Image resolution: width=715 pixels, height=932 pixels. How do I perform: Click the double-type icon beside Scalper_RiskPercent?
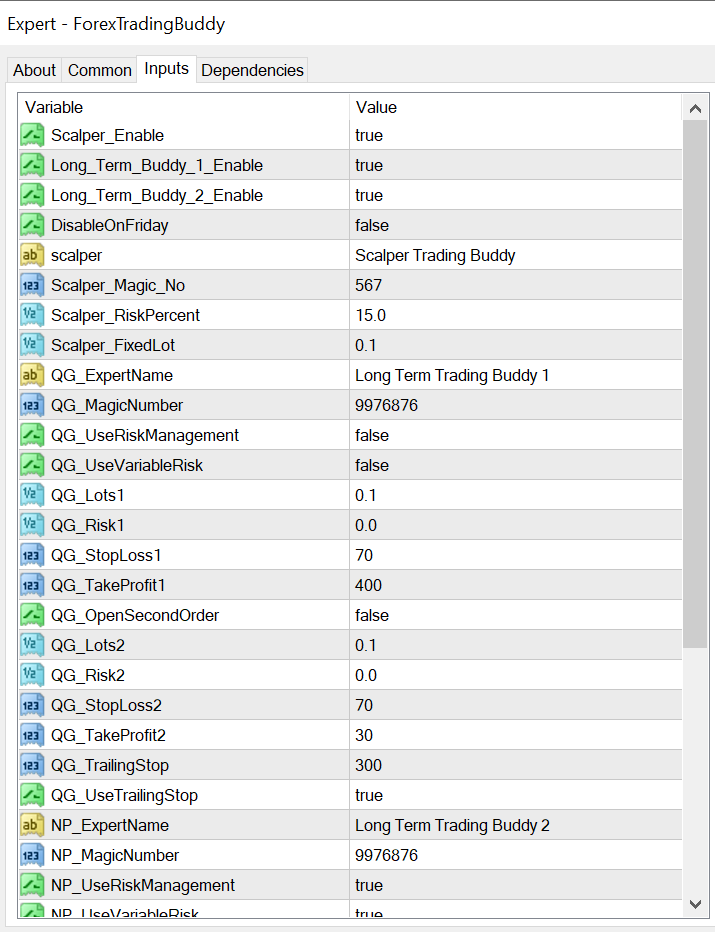click(32, 315)
